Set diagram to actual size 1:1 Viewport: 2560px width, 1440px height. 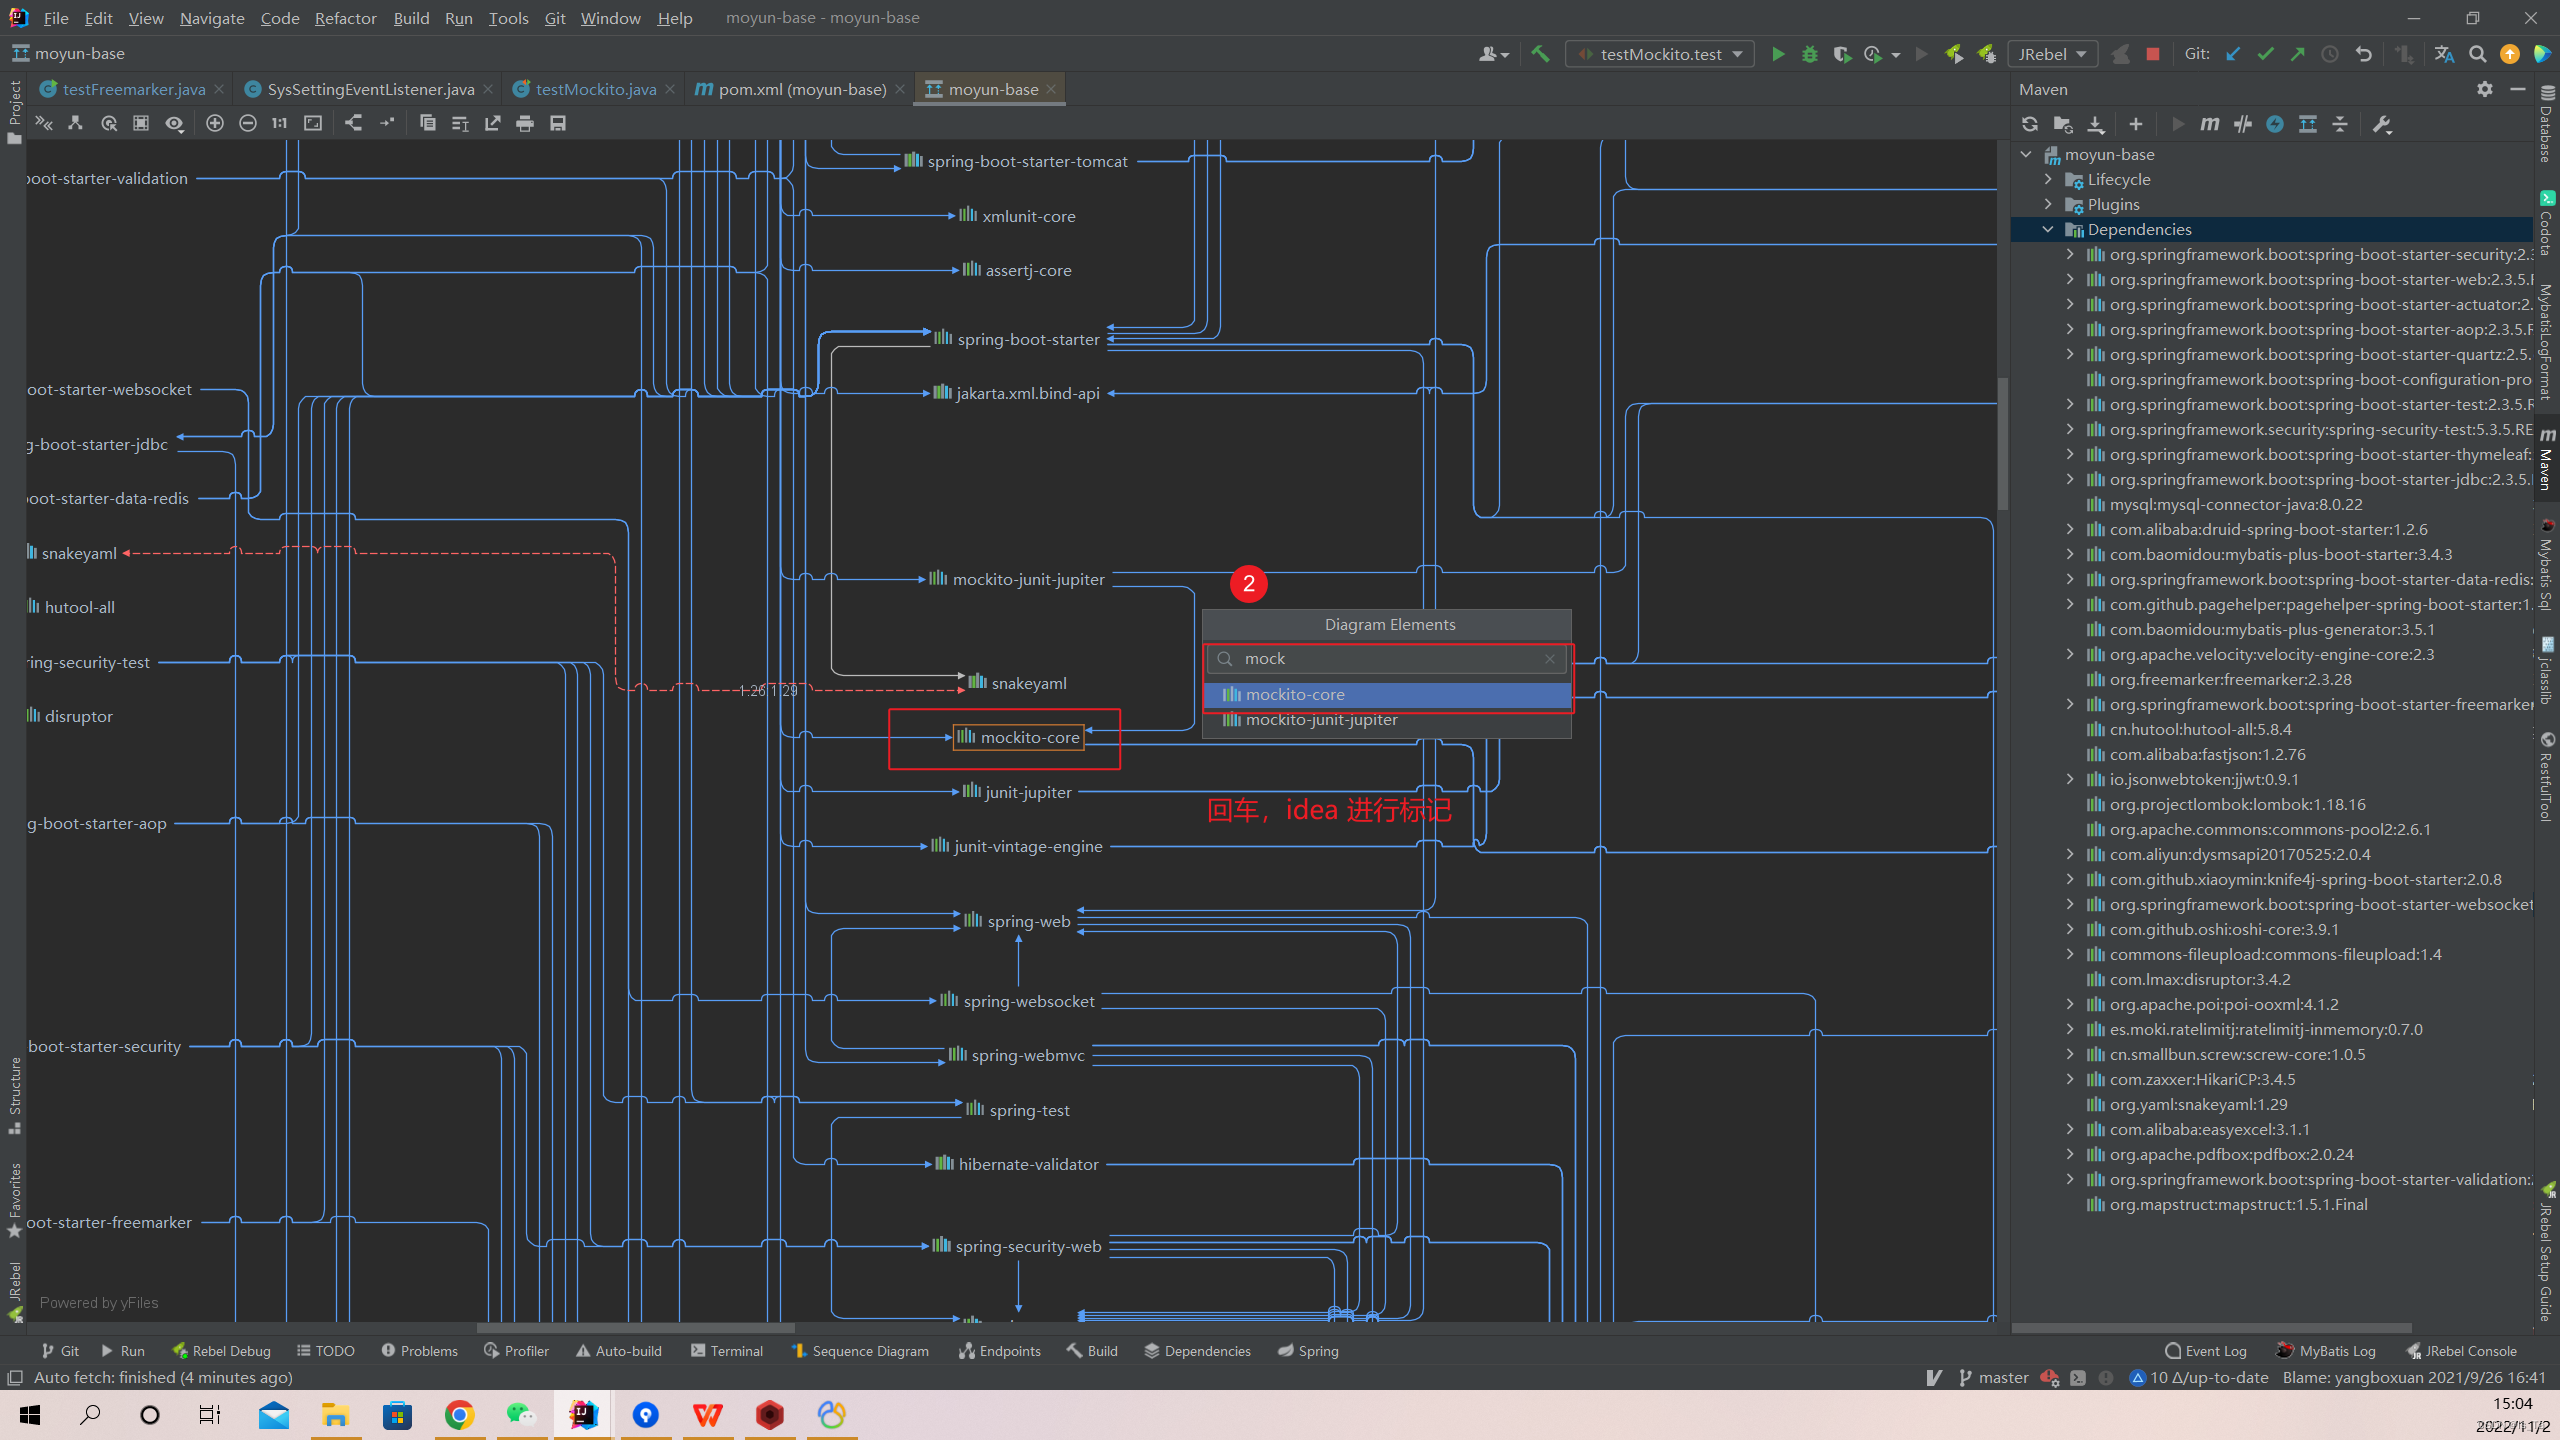click(280, 123)
